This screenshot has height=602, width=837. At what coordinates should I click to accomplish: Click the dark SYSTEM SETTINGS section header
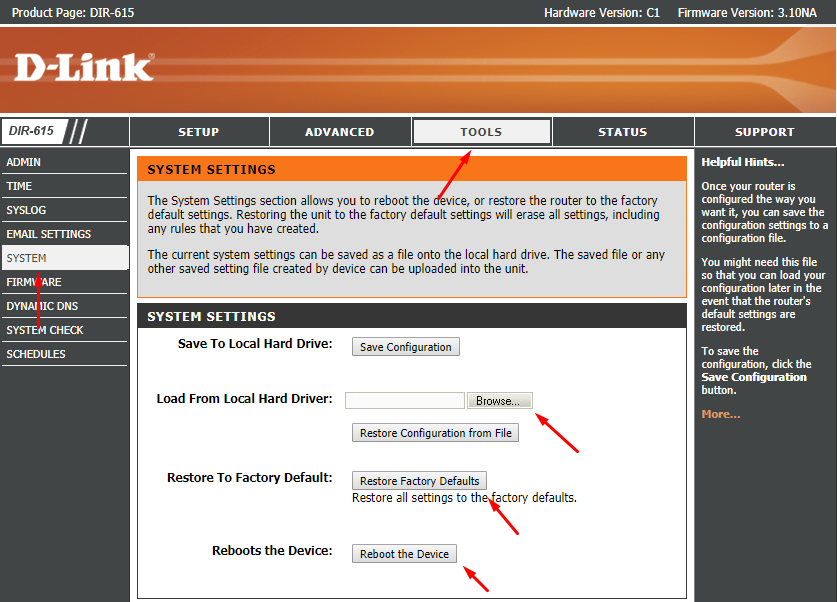[412, 316]
